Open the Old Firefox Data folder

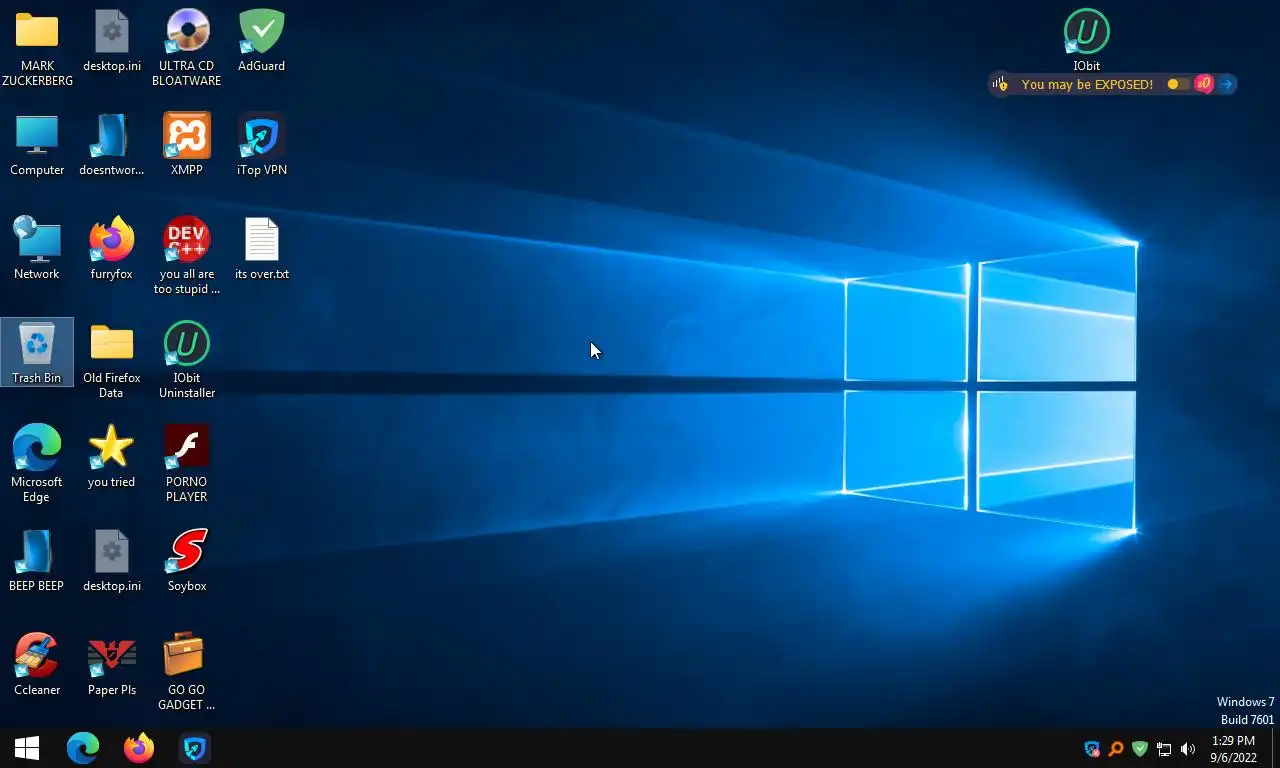(x=111, y=360)
